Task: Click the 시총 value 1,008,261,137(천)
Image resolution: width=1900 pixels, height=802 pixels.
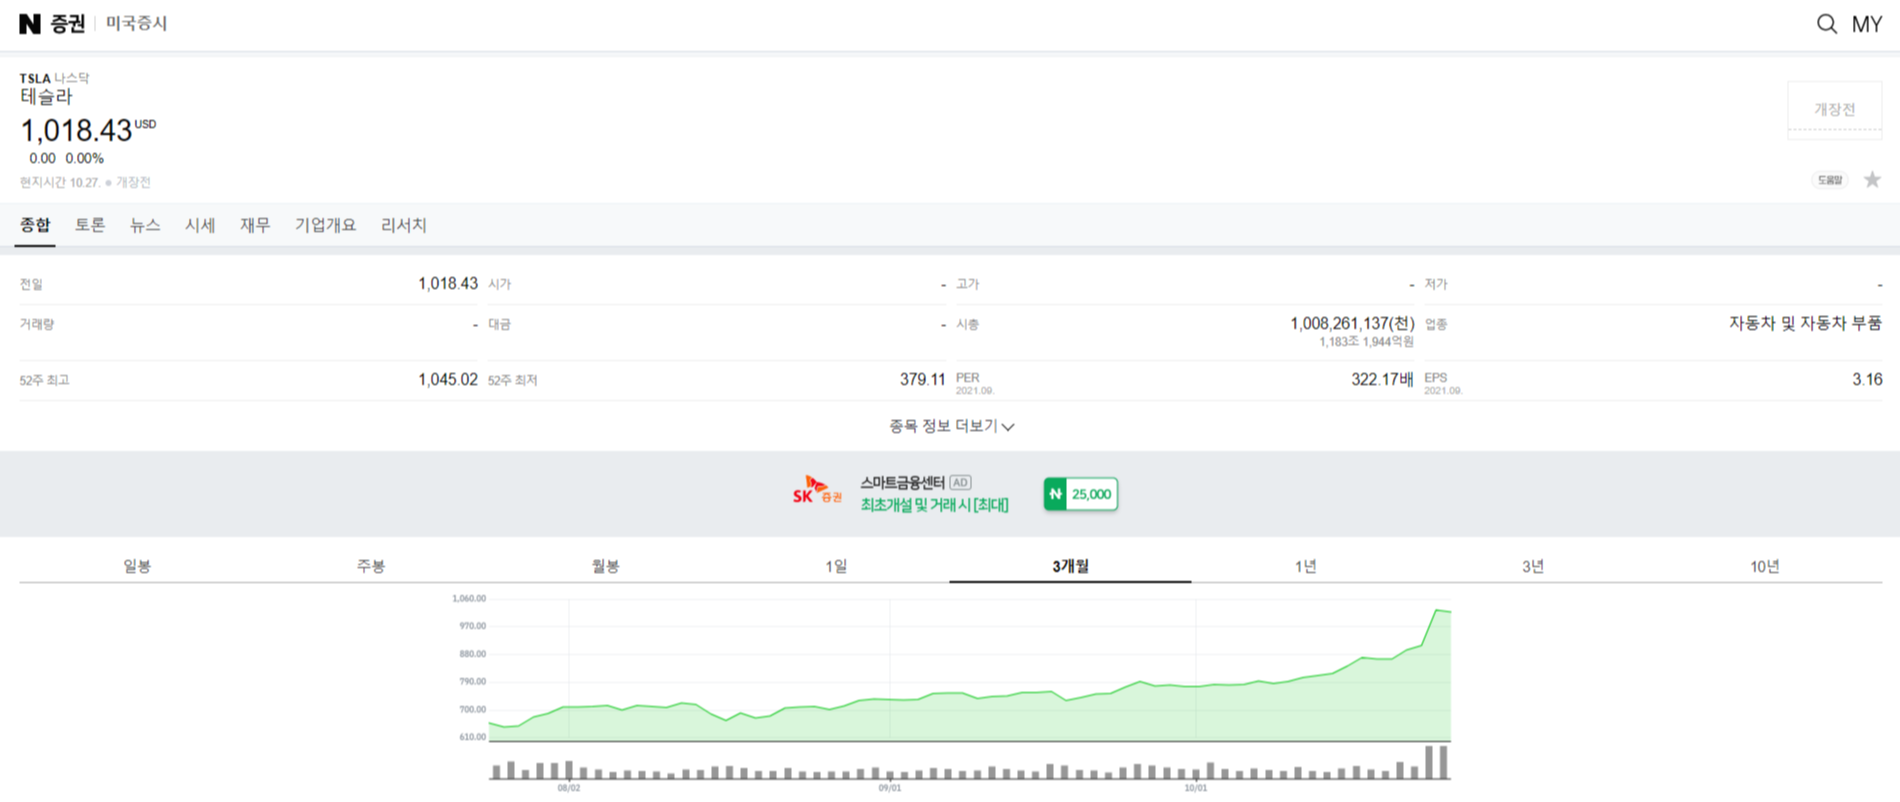Action: pos(1352,323)
